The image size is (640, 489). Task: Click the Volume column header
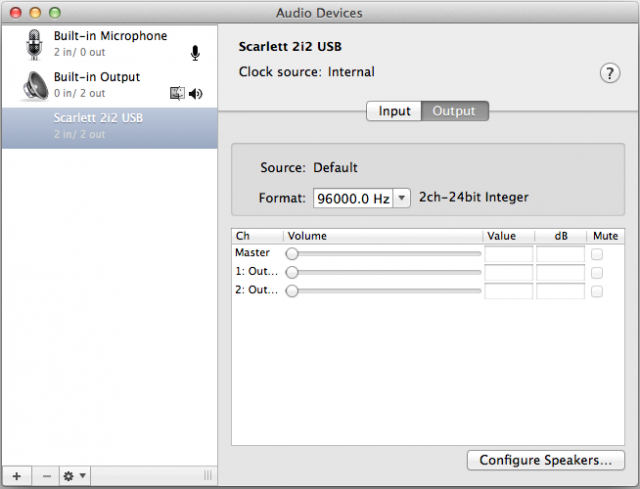[383, 236]
